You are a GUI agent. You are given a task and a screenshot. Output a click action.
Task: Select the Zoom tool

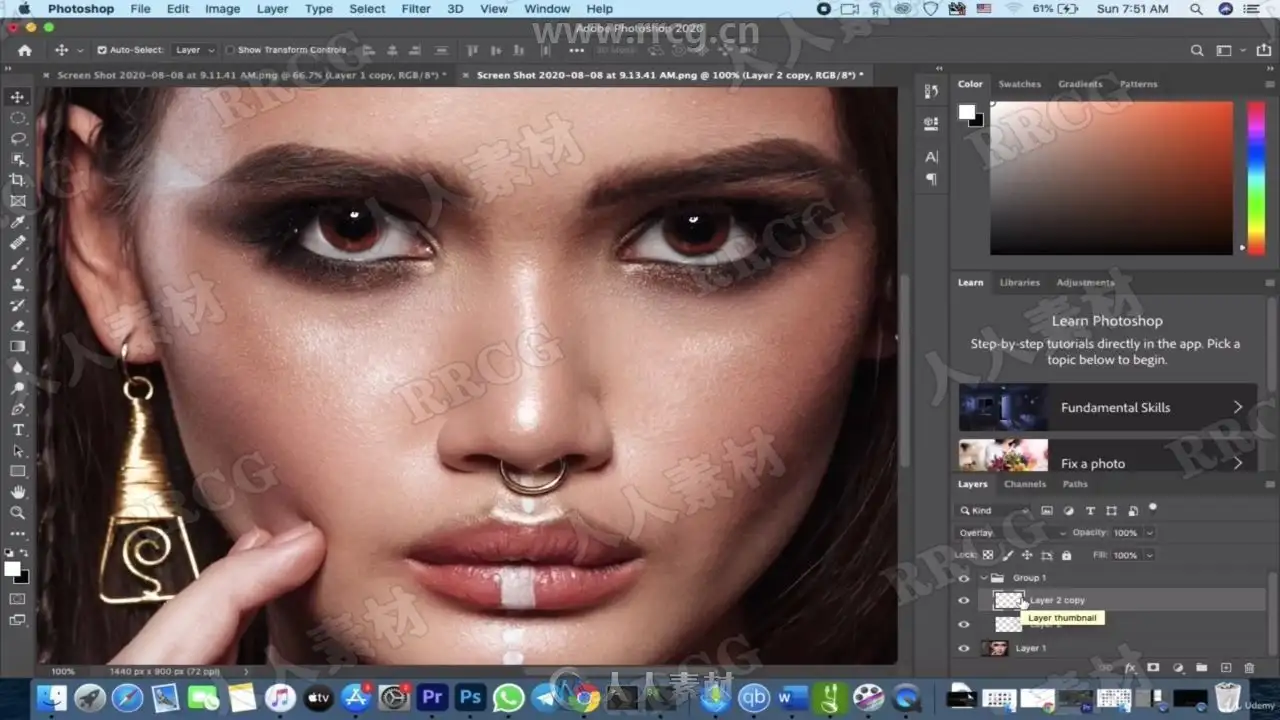click(17, 513)
